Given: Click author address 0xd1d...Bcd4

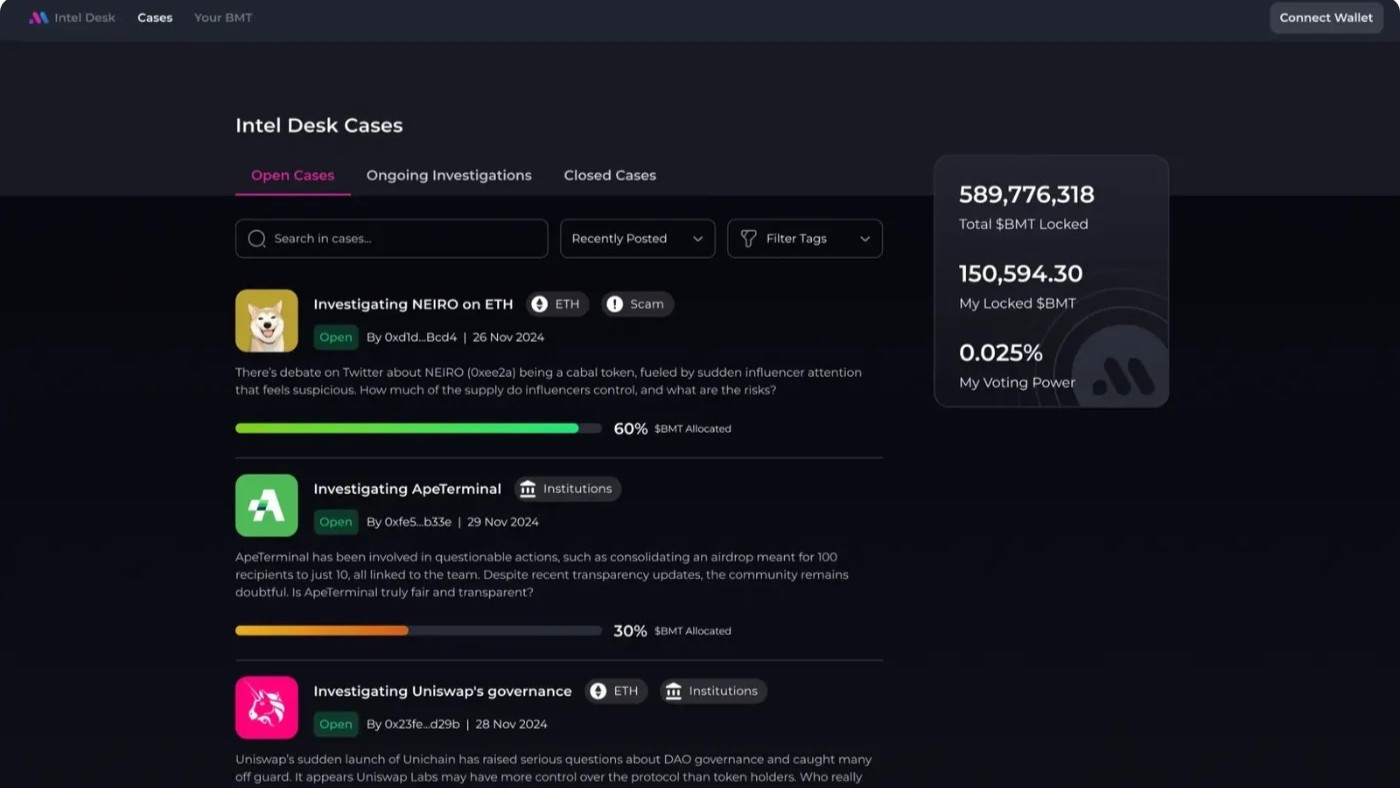Looking at the screenshot, I should (421, 337).
